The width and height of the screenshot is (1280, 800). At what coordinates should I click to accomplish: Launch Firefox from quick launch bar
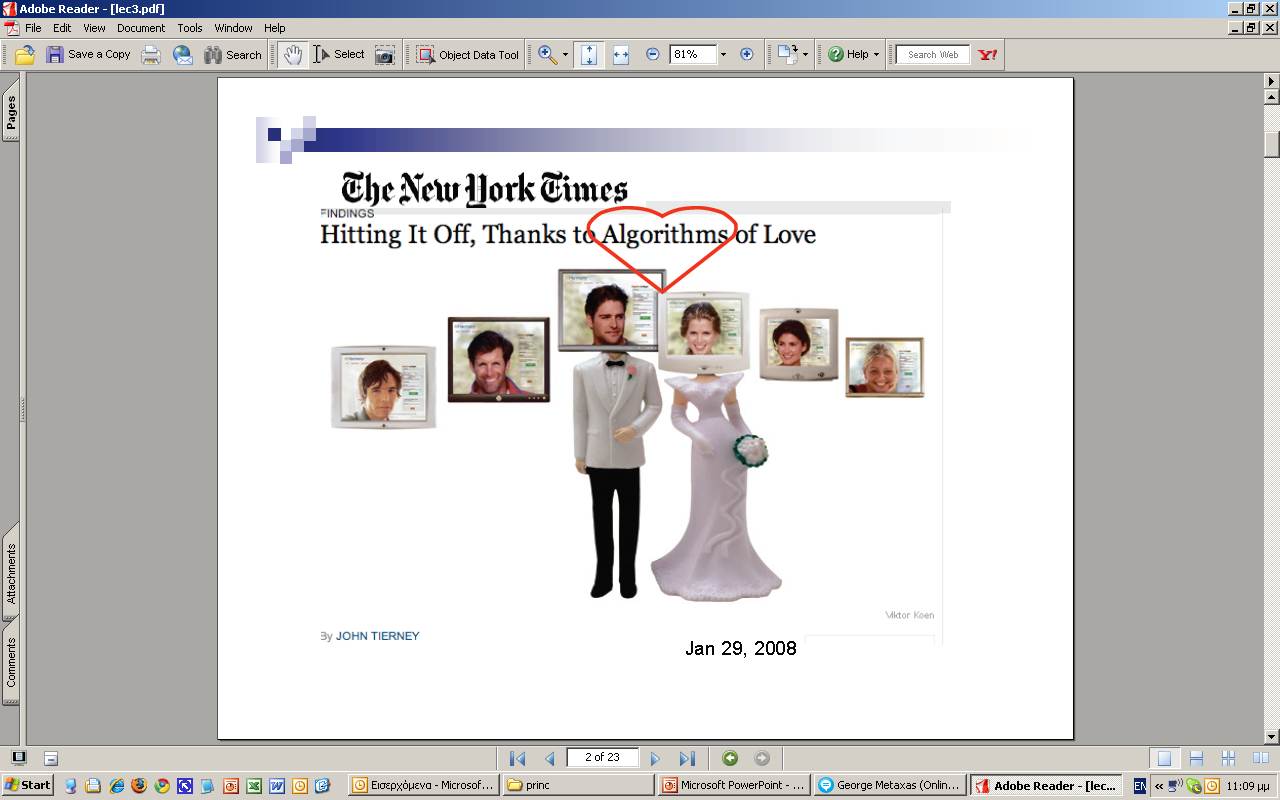139,786
